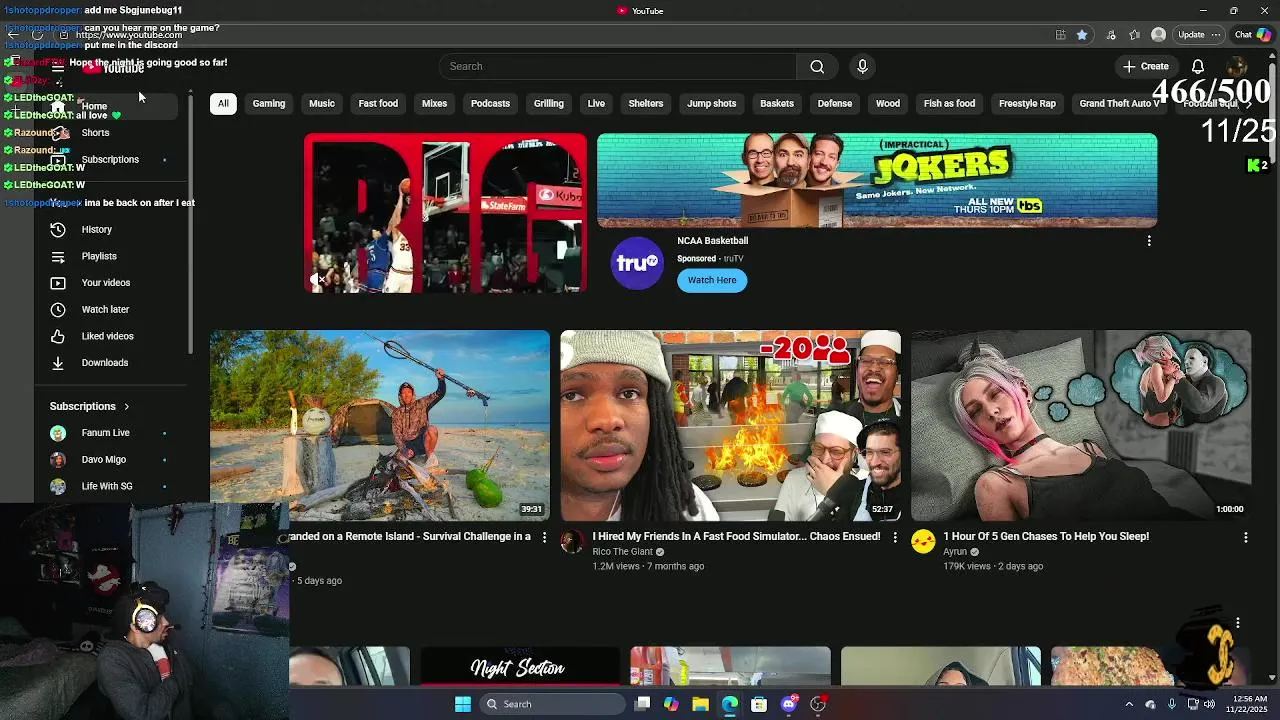Expand the Subscriptions section chevron
The height and width of the screenshot is (720, 1280).
point(126,407)
